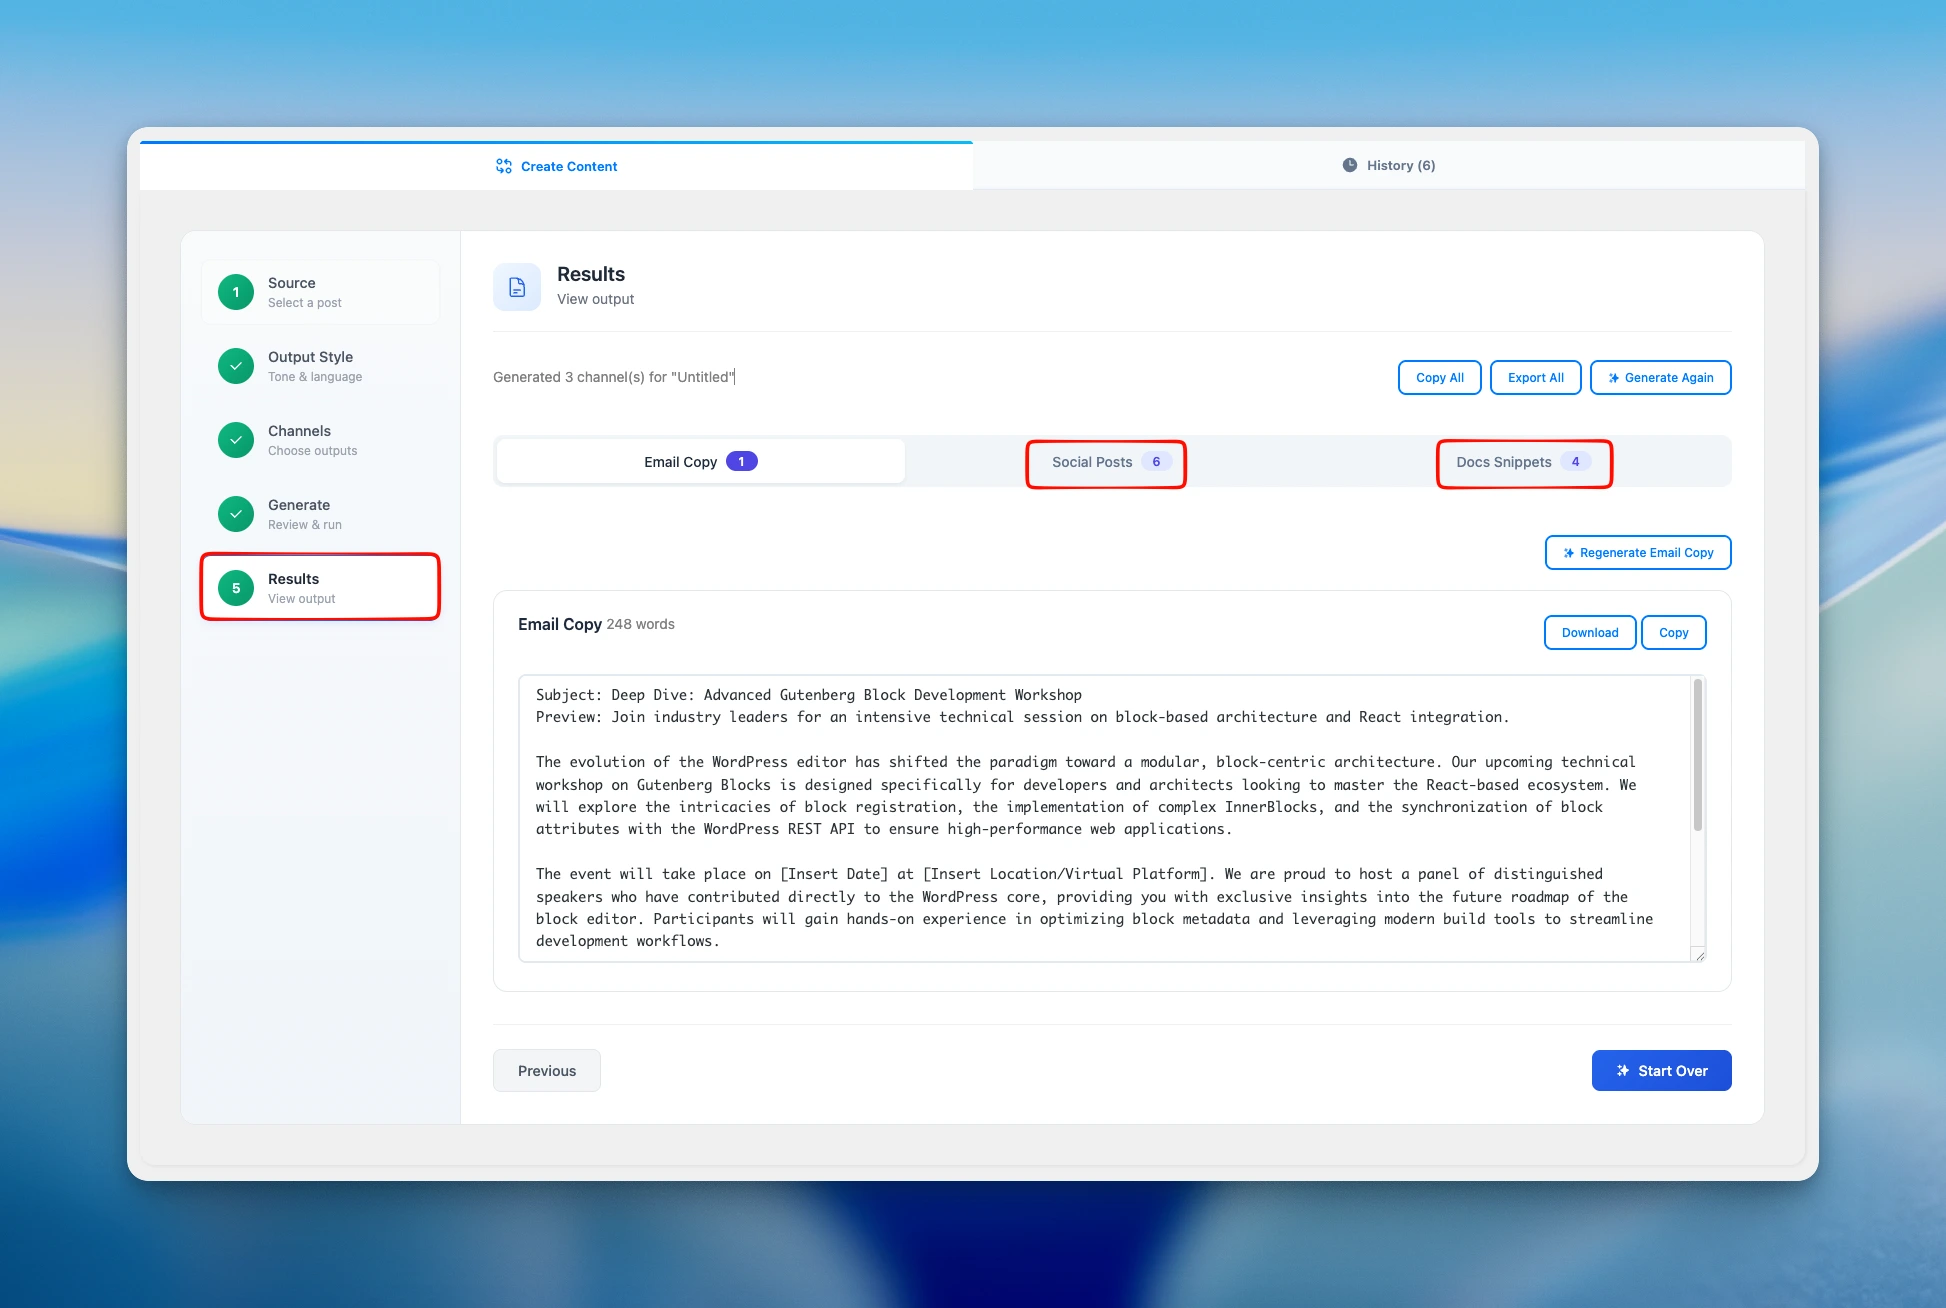This screenshot has height=1308, width=1946.
Task: Click the clock icon beside History
Action: pyautogui.click(x=1350, y=165)
